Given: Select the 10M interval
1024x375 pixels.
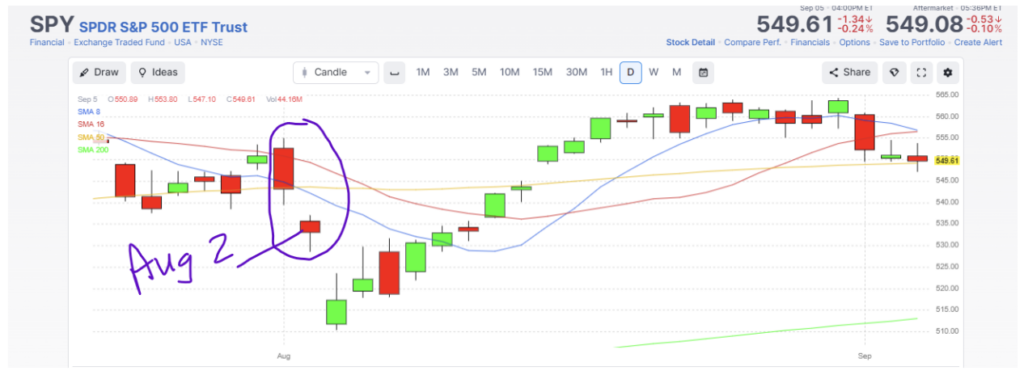Looking at the screenshot, I should [509, 73].
